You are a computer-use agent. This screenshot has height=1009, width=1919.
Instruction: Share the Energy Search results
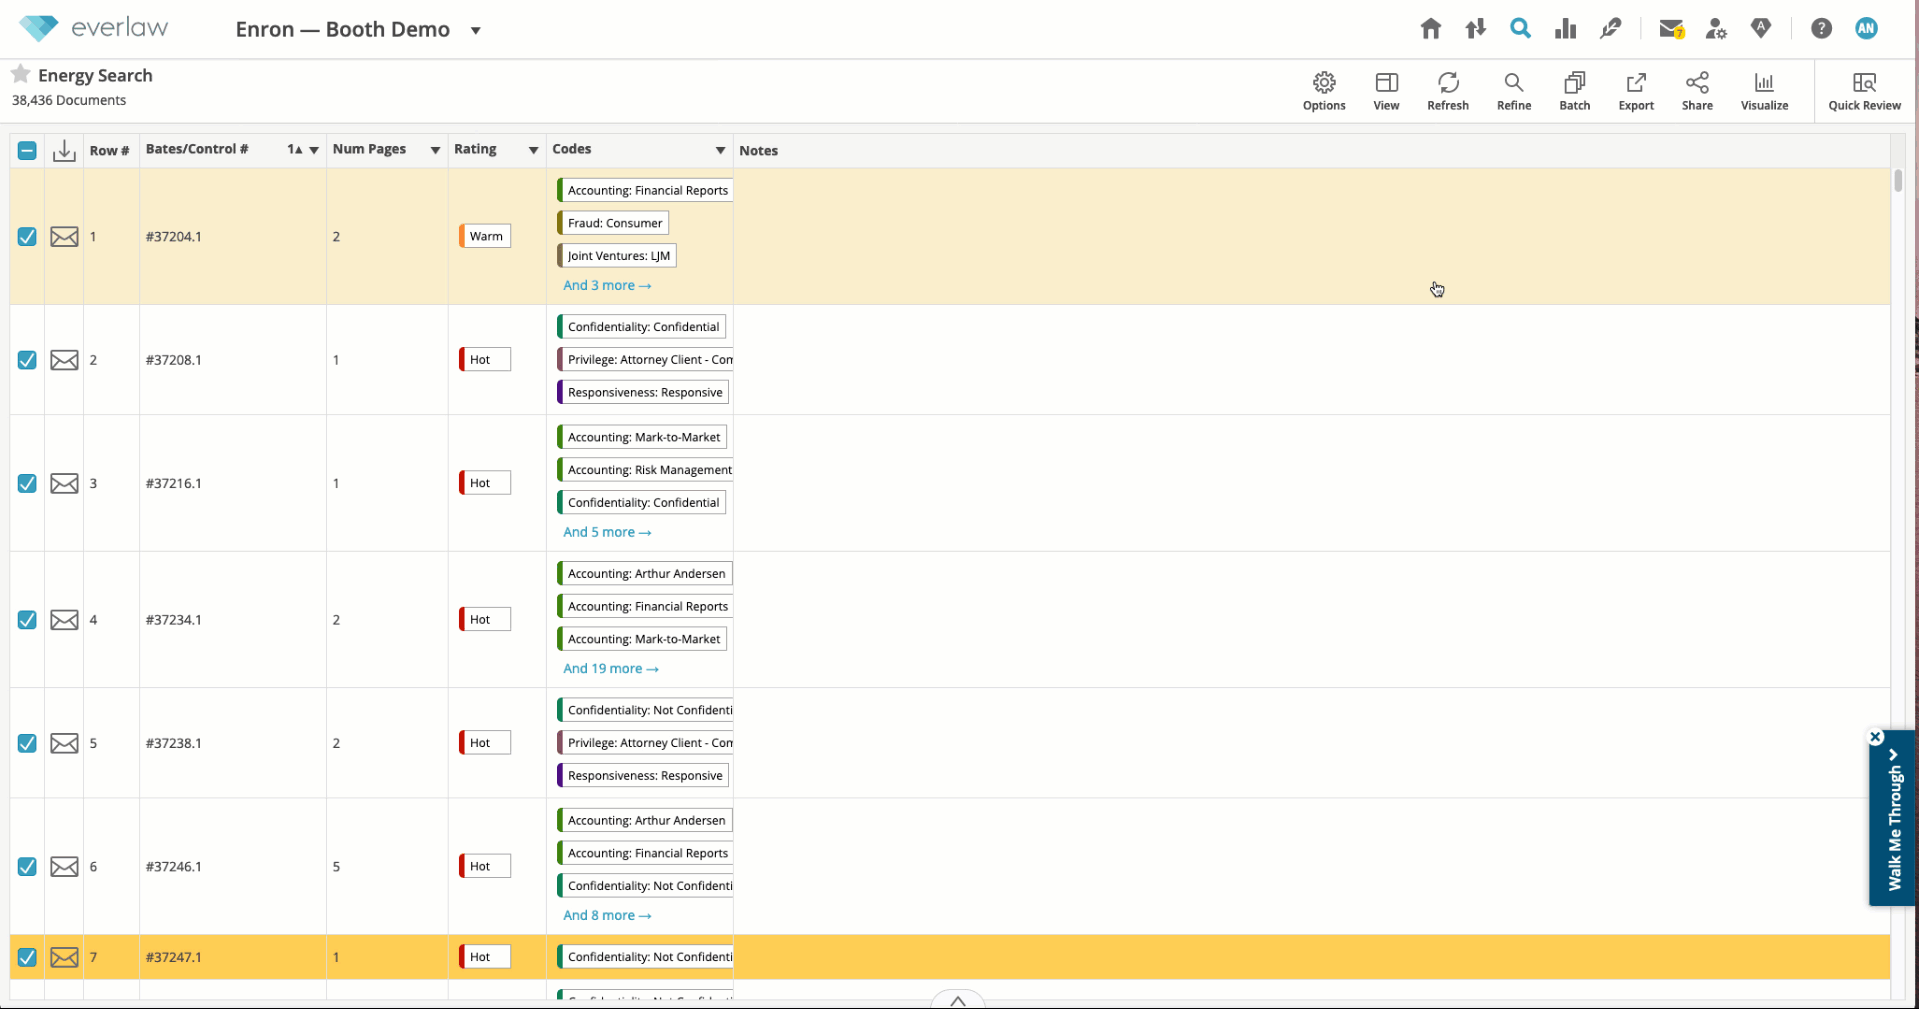(x=1697, y=91)
